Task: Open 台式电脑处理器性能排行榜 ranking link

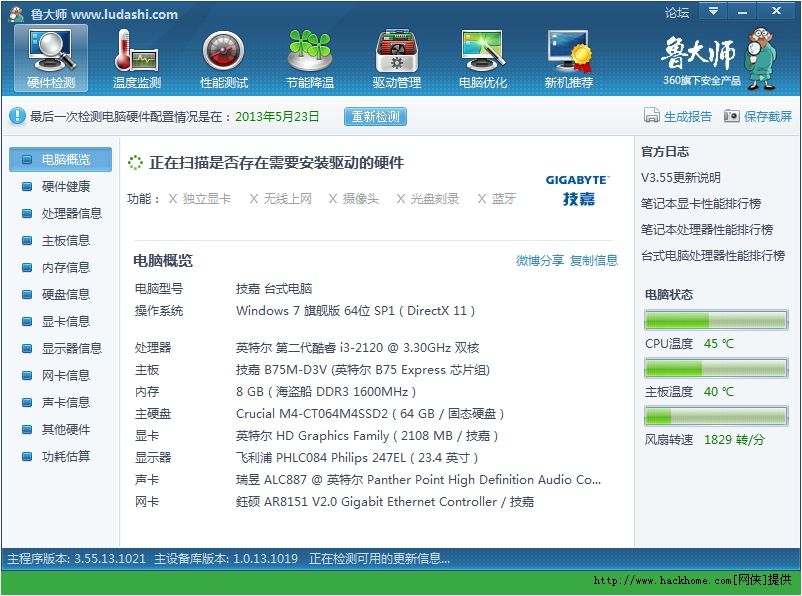Action: pyautogui.click(x=713, y=256)
